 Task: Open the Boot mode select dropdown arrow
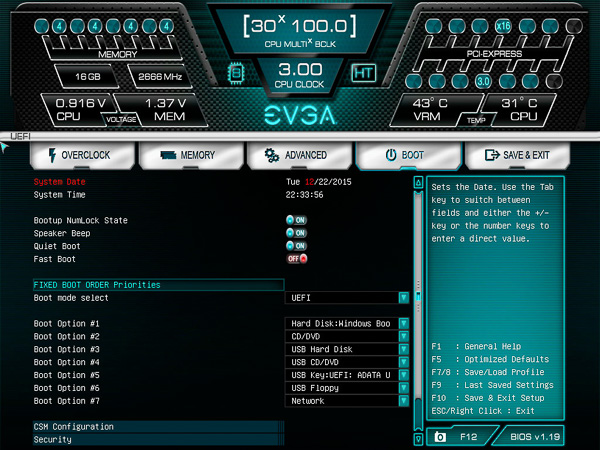point(404,298)
